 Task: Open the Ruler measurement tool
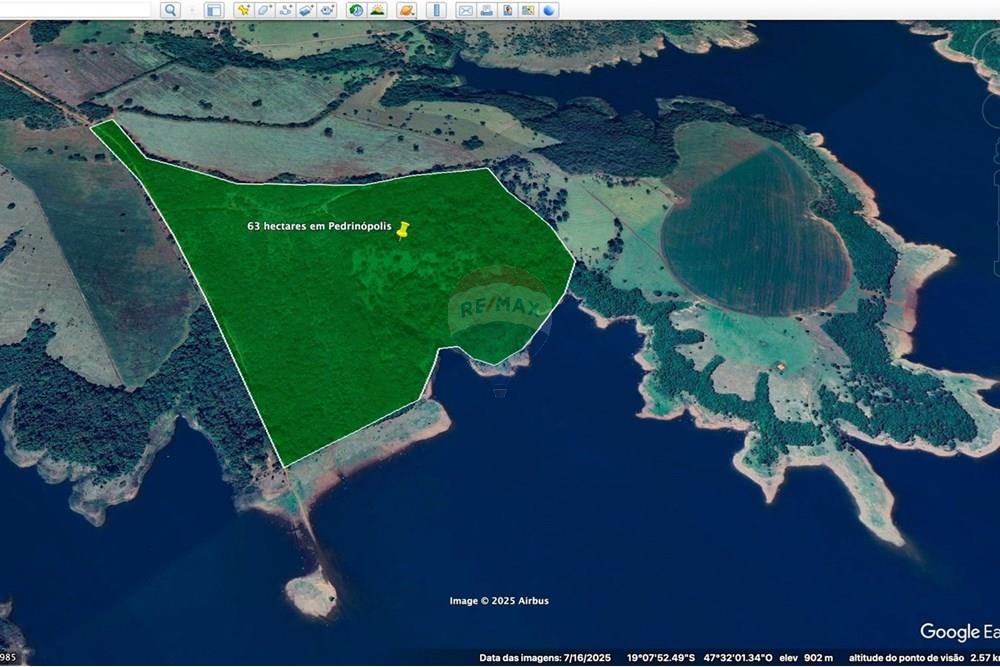(435, 10)
